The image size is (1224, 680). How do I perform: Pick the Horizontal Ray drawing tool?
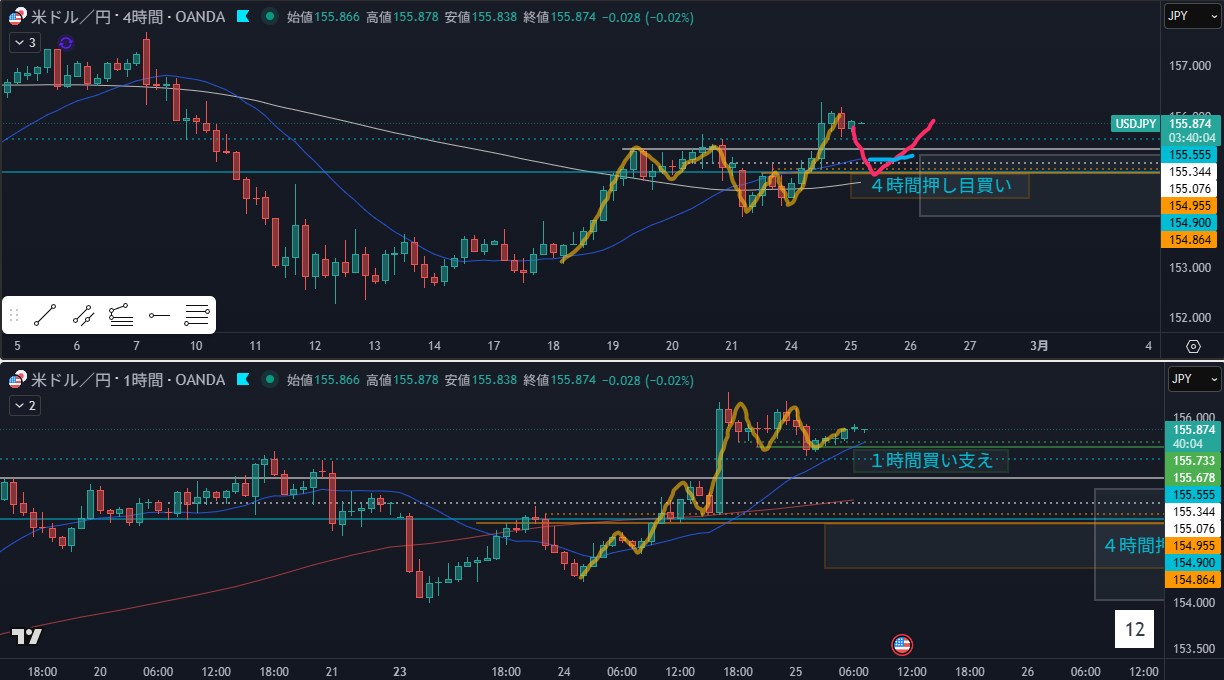(159, 315)
